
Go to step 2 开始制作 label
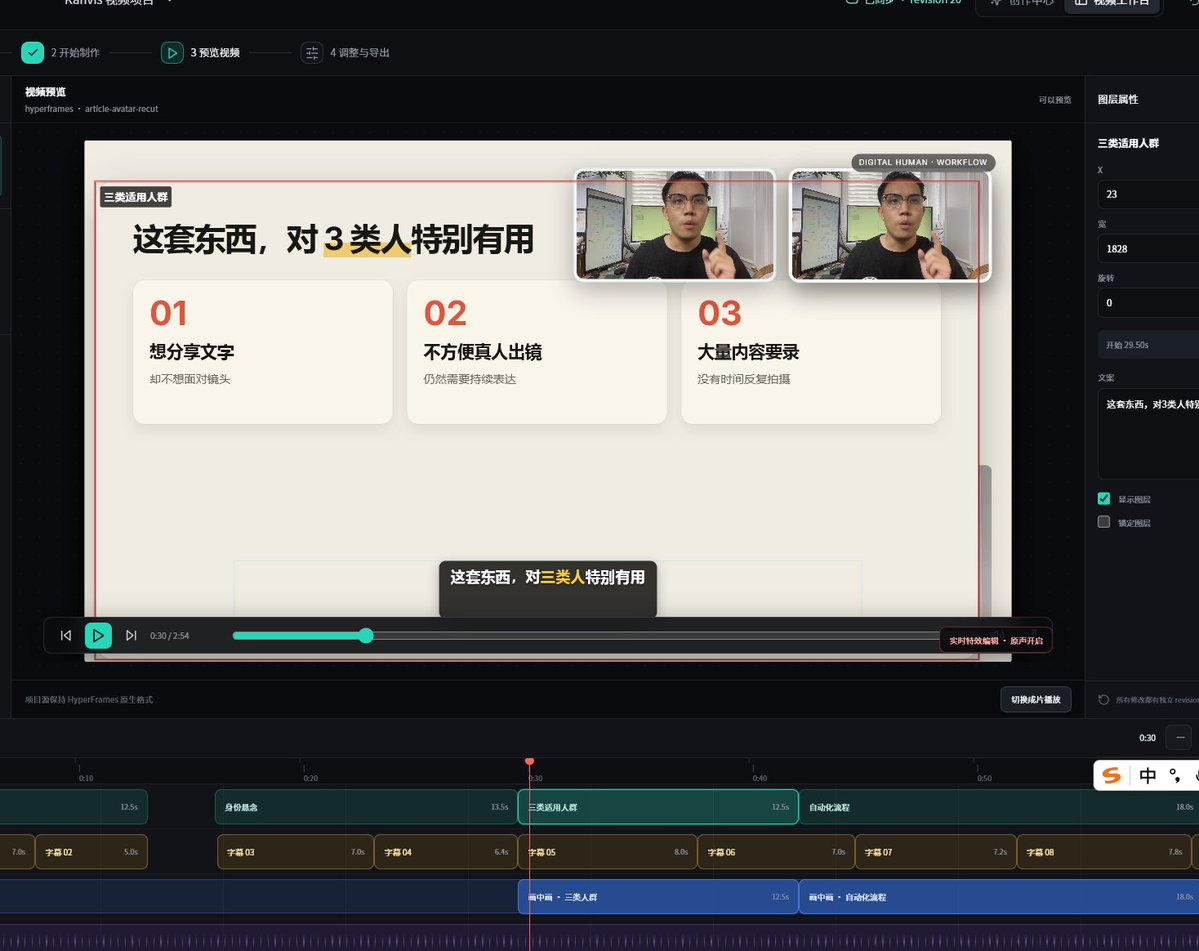coord(75,53)
